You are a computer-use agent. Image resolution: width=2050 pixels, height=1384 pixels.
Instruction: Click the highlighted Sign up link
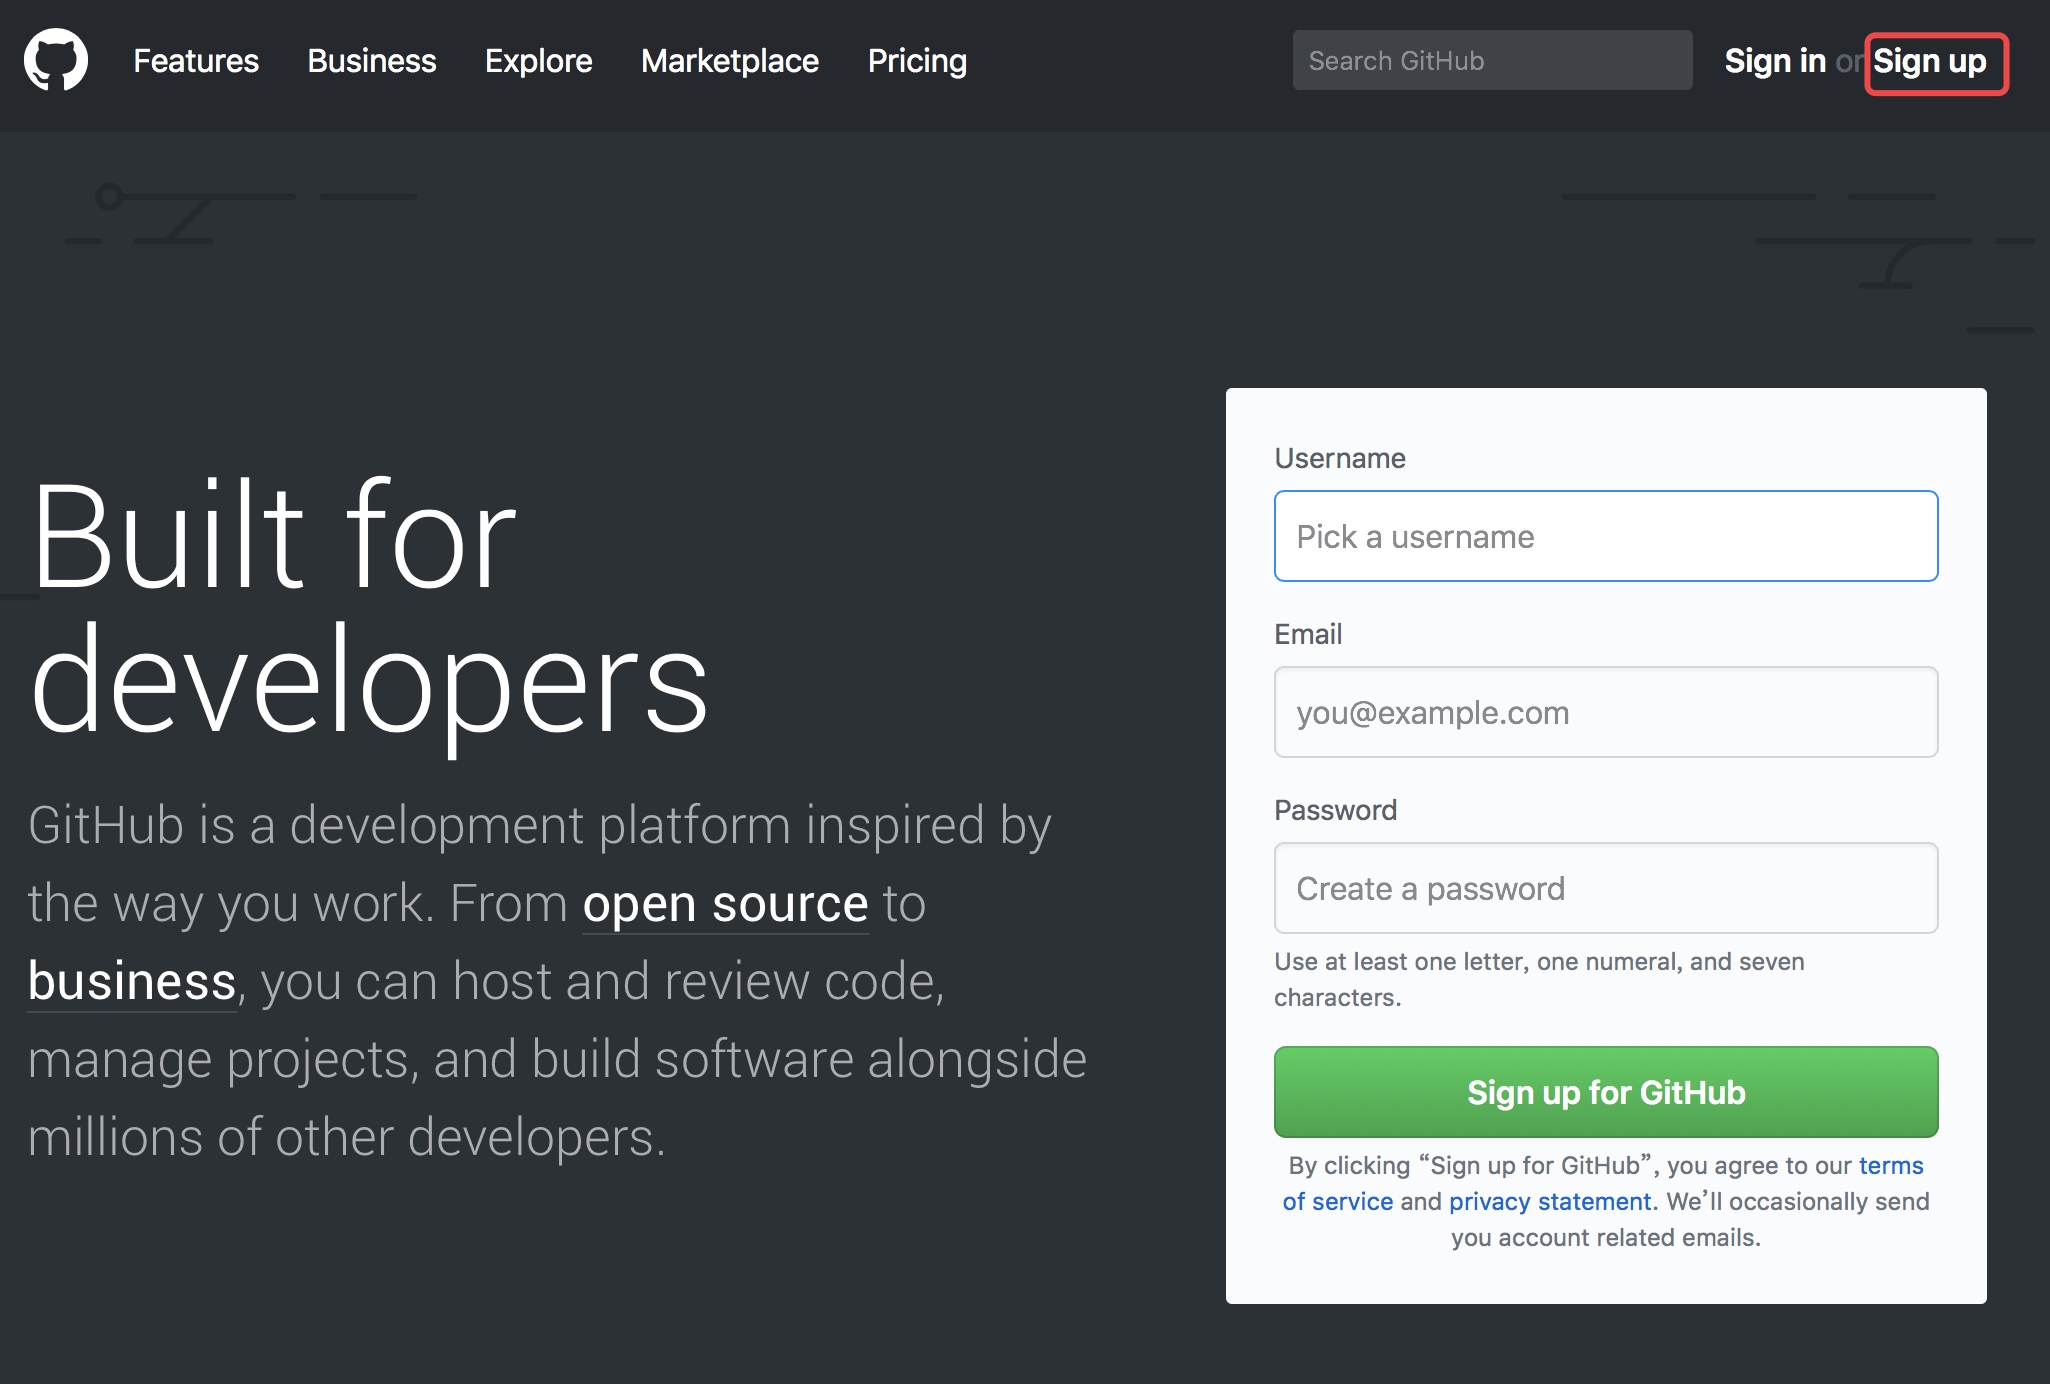[1930, 62]
